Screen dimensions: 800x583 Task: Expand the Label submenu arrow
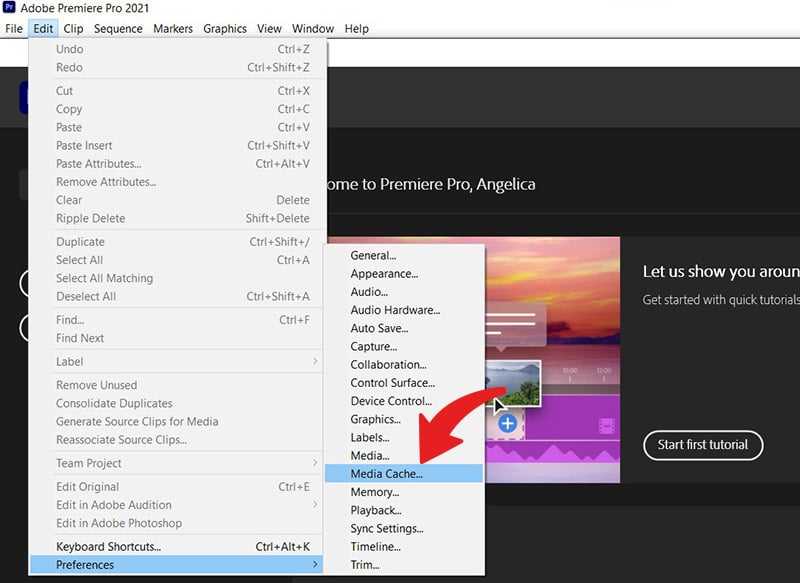click(315, 361)
